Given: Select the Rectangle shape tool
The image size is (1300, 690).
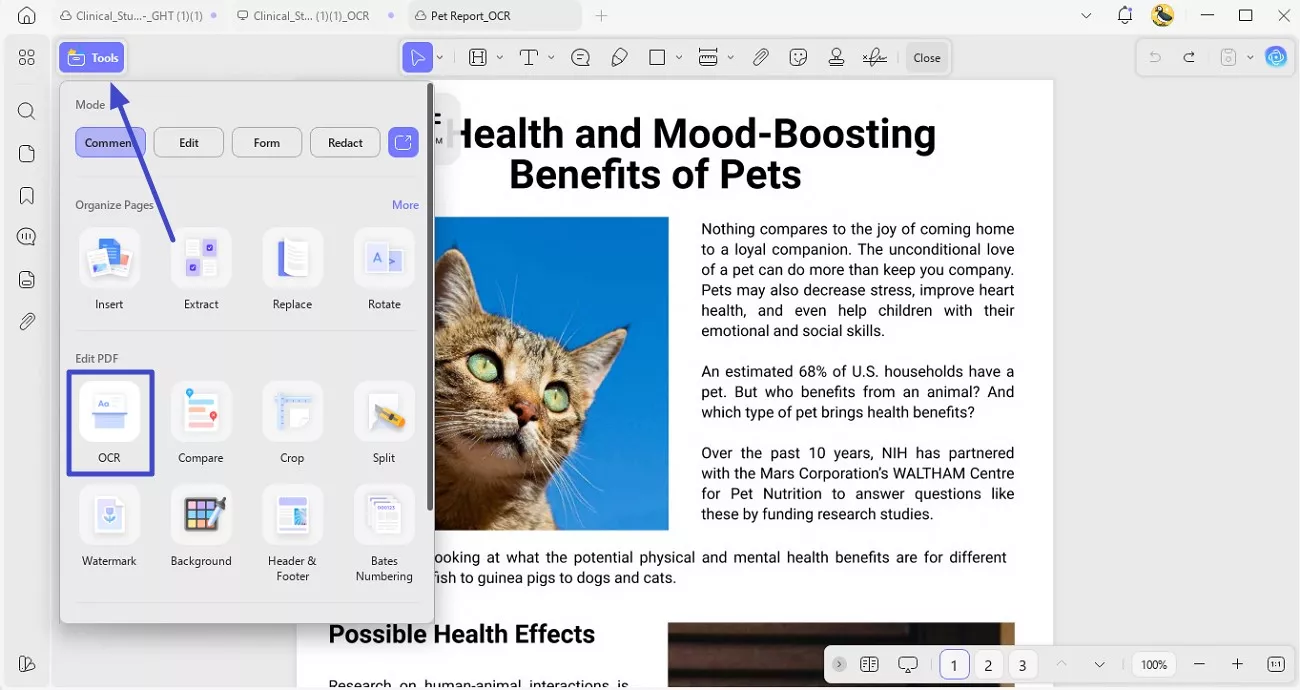Looking at the screenshot, I should [x=657, y=58].
